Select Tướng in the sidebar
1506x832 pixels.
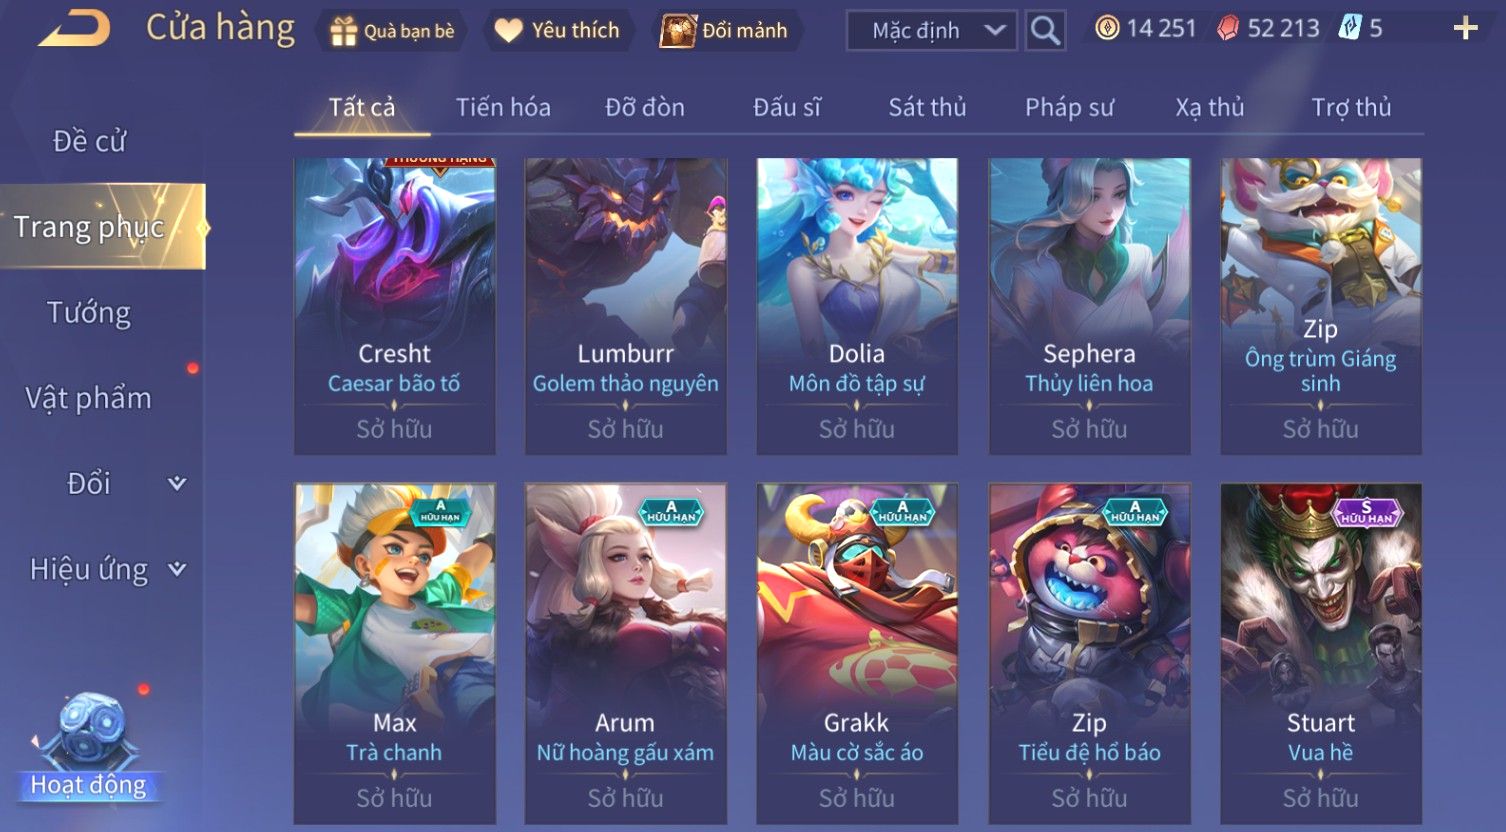pyautogui.click(x=89, y=313)
